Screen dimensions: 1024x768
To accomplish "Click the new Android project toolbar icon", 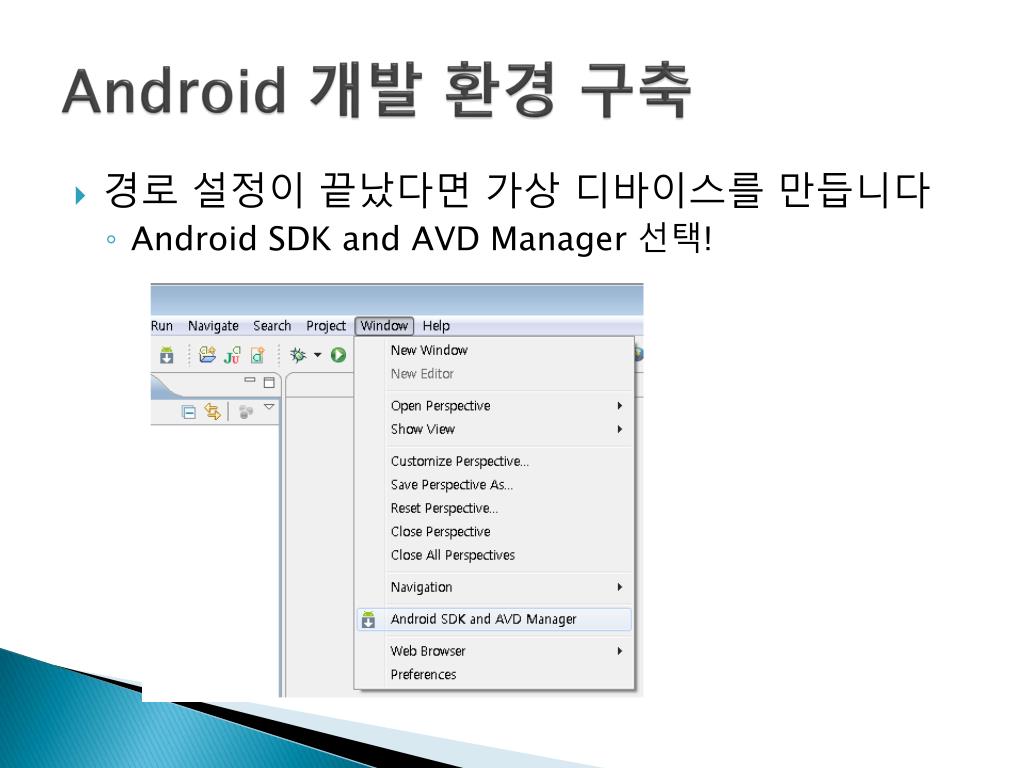I will click(x=208, y=355).
